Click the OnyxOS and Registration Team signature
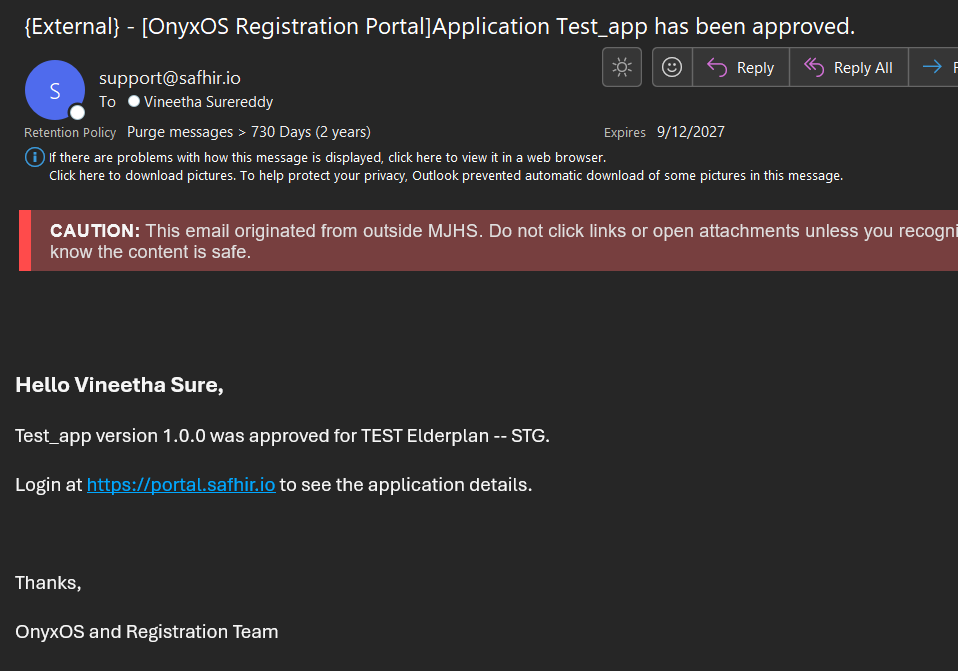 coord(146,631)
